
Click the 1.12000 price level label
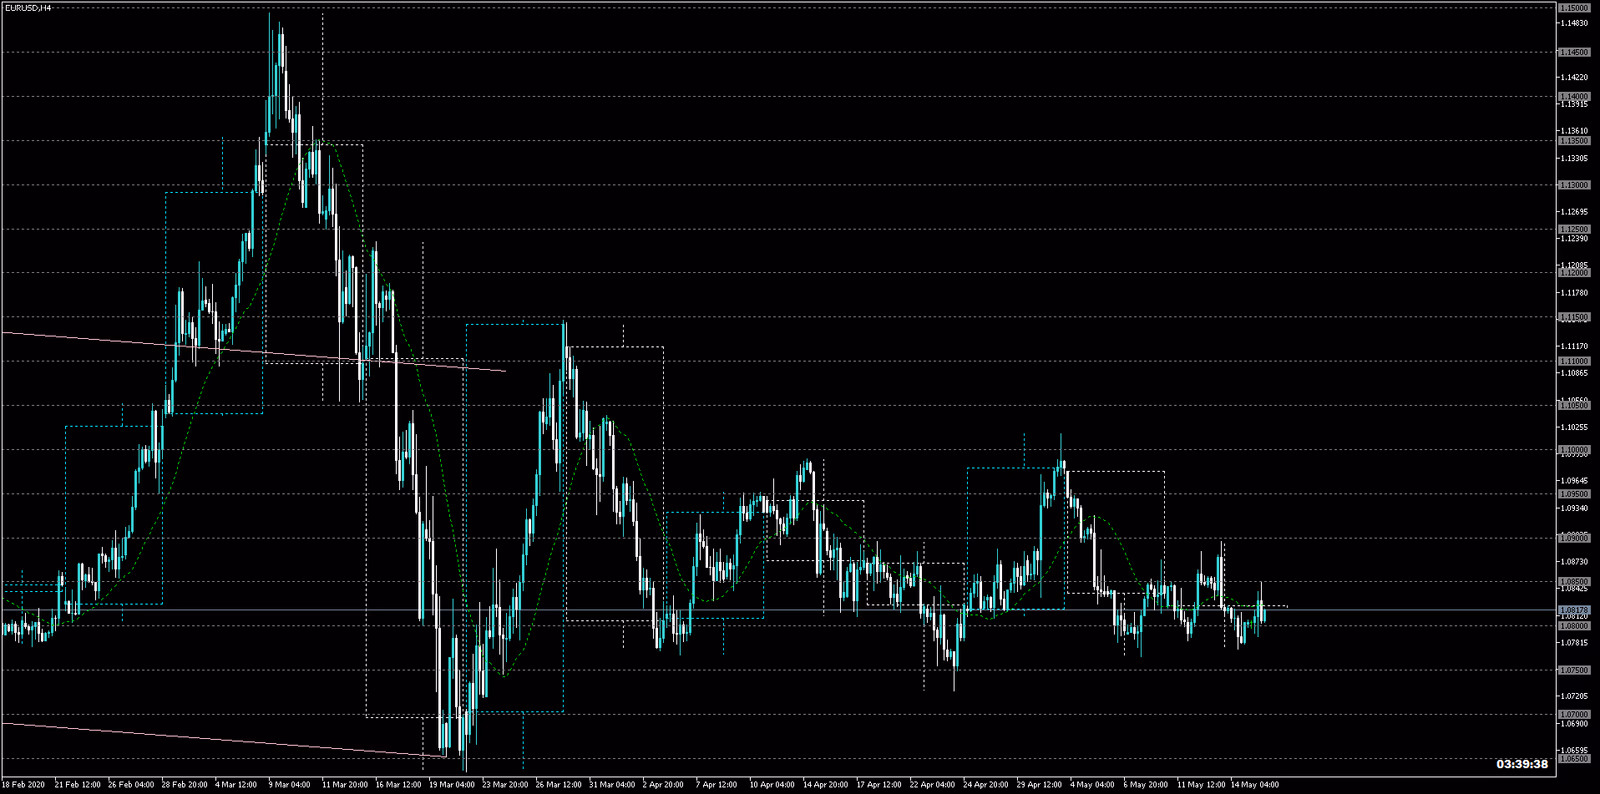[1574, 273]
